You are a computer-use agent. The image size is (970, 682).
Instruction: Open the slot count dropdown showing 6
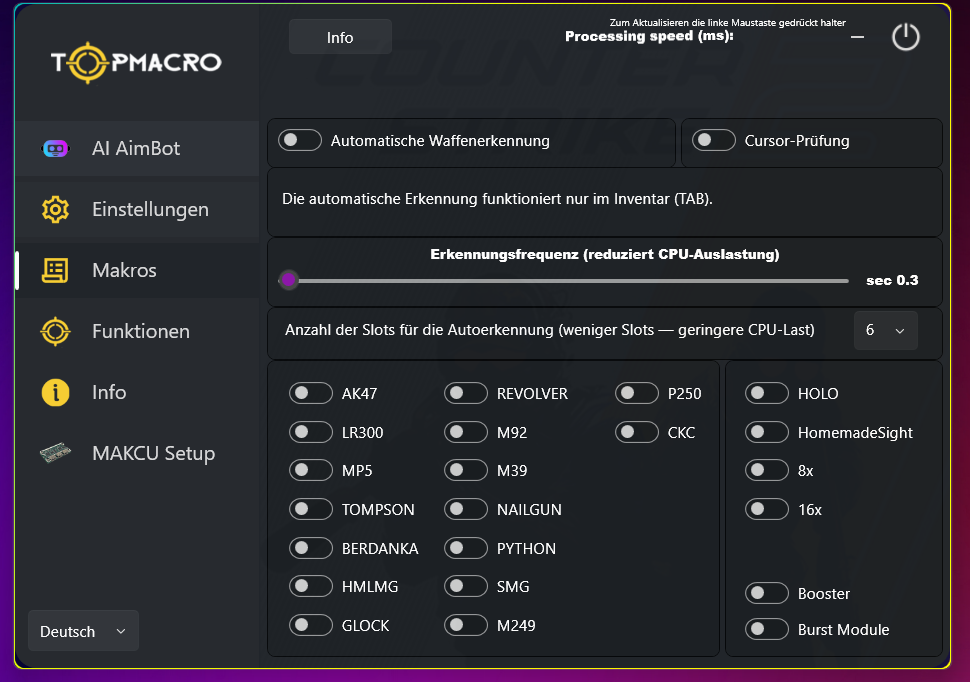pyautogui.click(x=885, y=330)
